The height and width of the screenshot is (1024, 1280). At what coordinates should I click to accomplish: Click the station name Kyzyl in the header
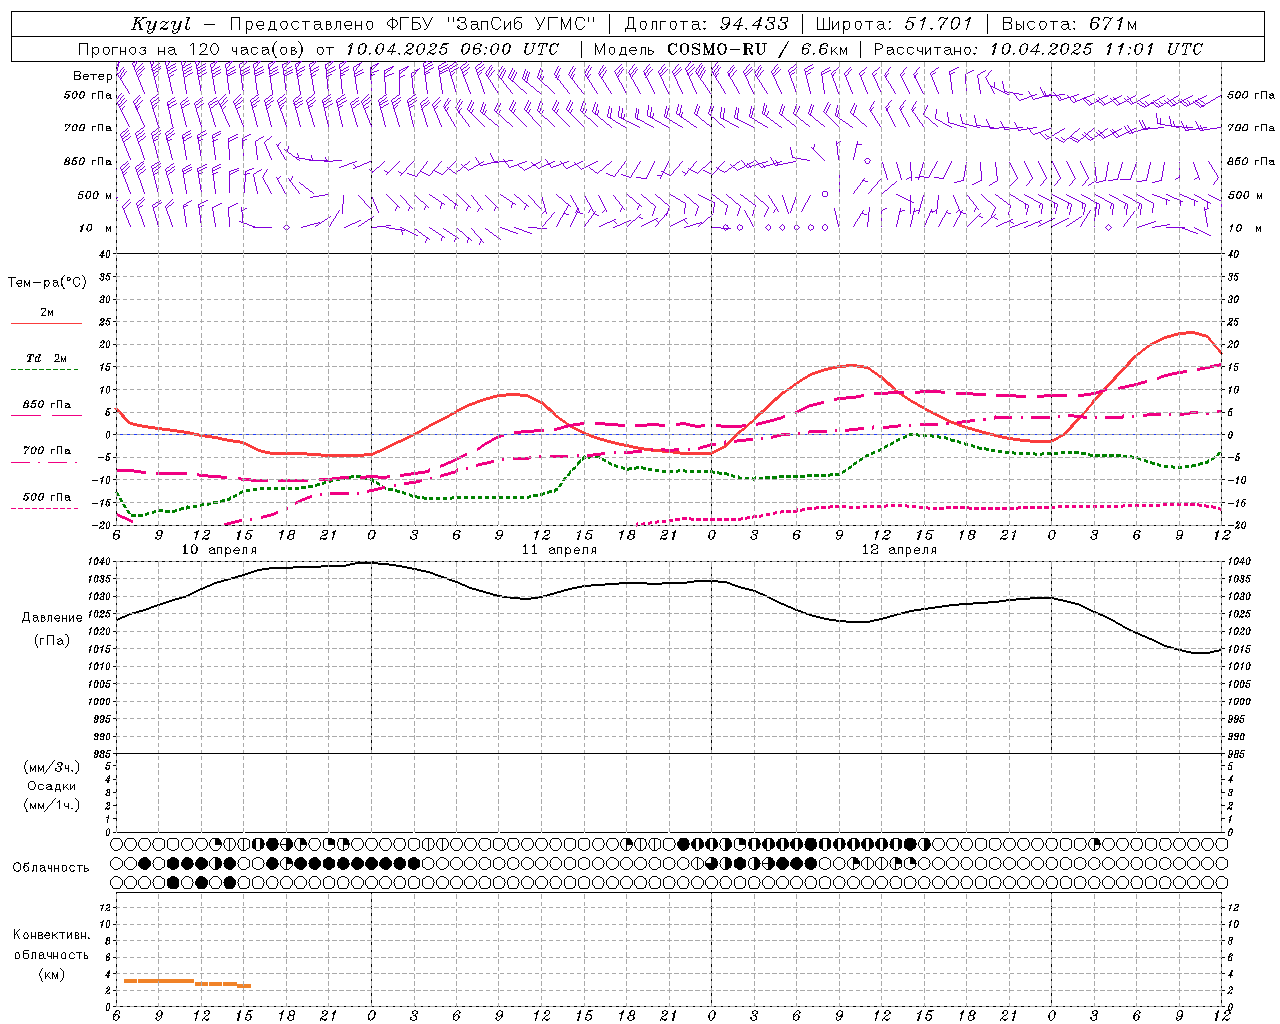(161, 24)
